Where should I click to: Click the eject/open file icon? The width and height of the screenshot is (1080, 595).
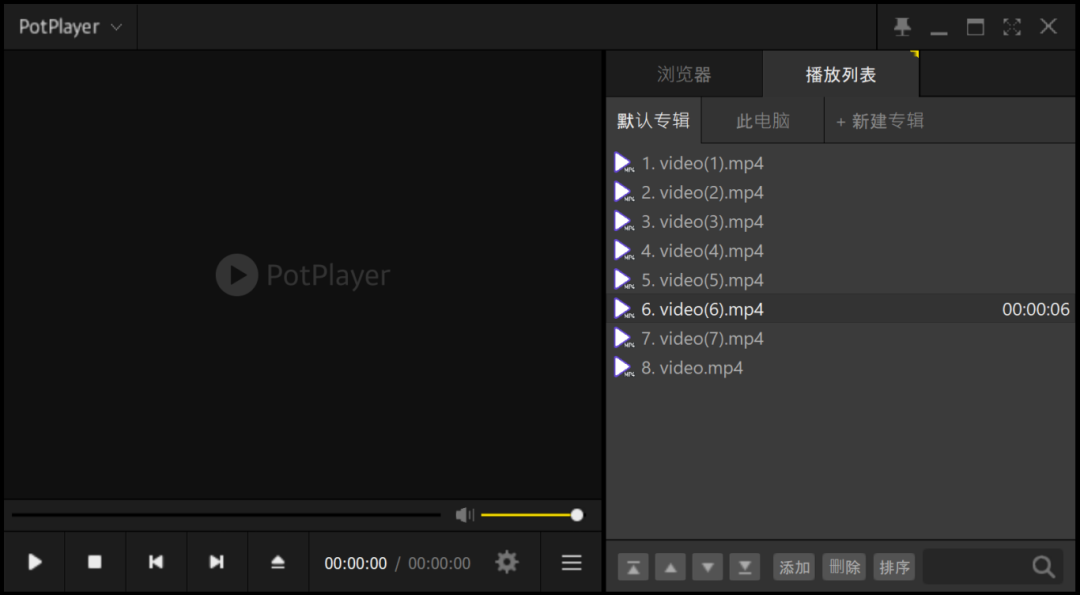pos(278,562)
